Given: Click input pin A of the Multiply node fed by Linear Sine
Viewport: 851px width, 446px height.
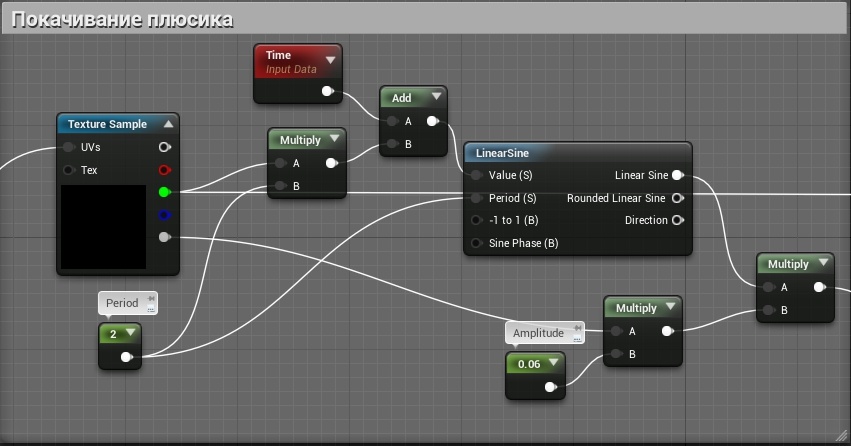Looking at the screenshot, I should point(769,287).
